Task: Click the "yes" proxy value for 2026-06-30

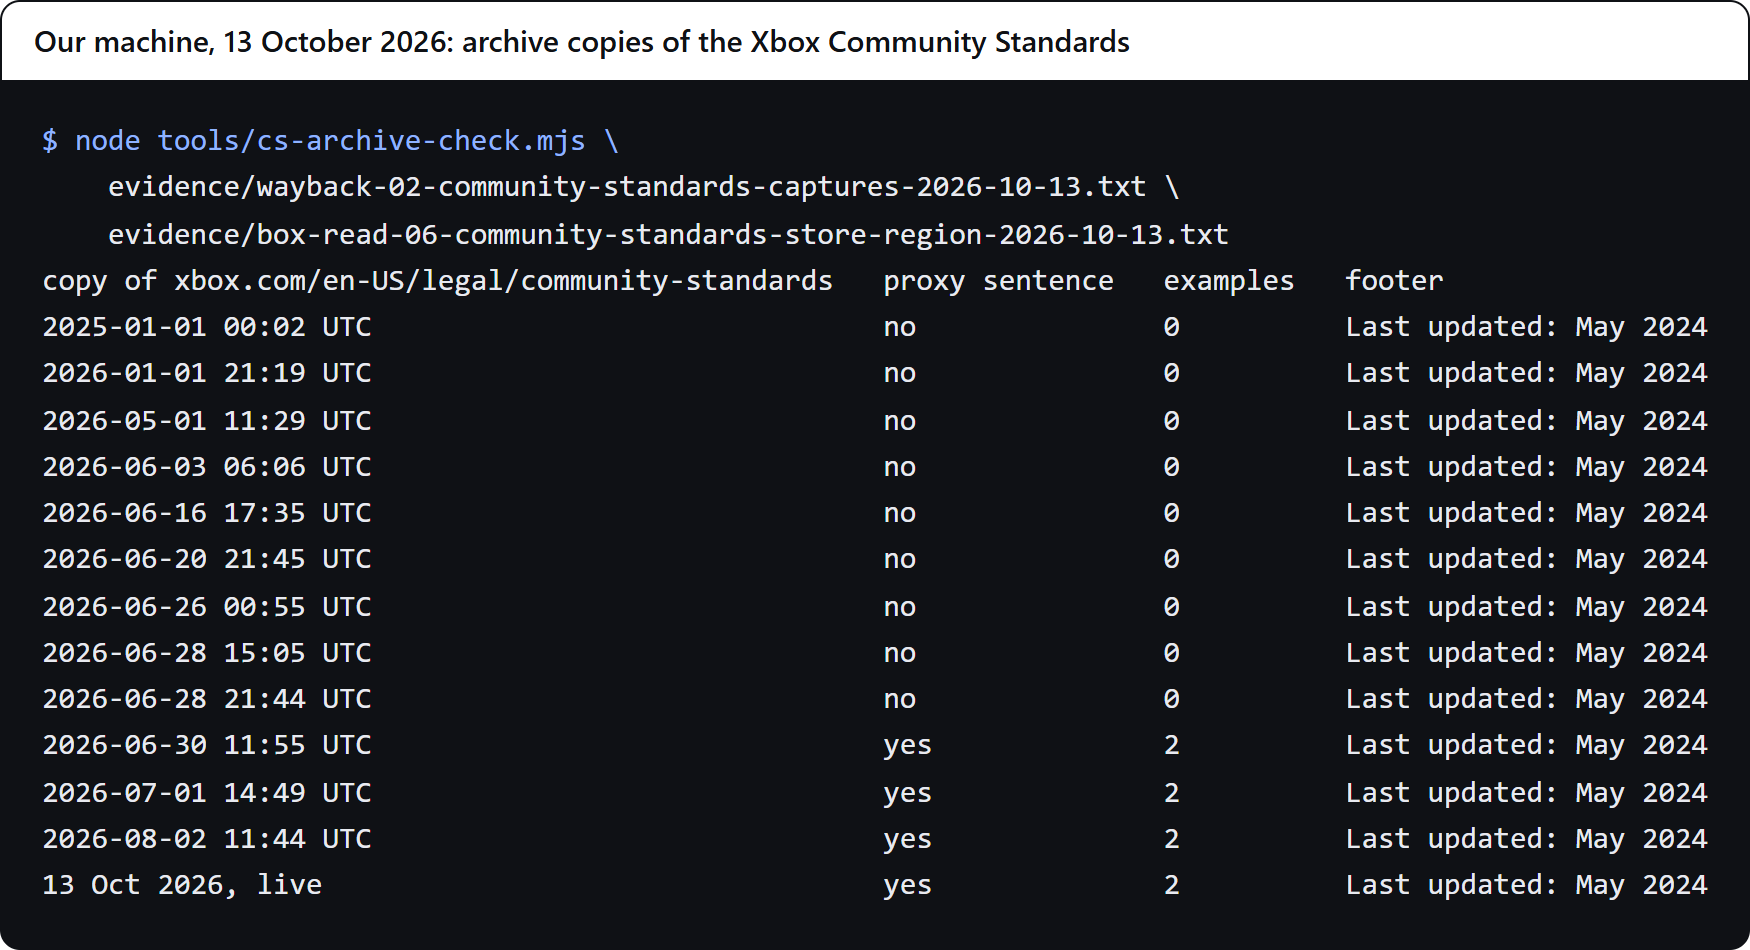Action: (x=908, y=745)
